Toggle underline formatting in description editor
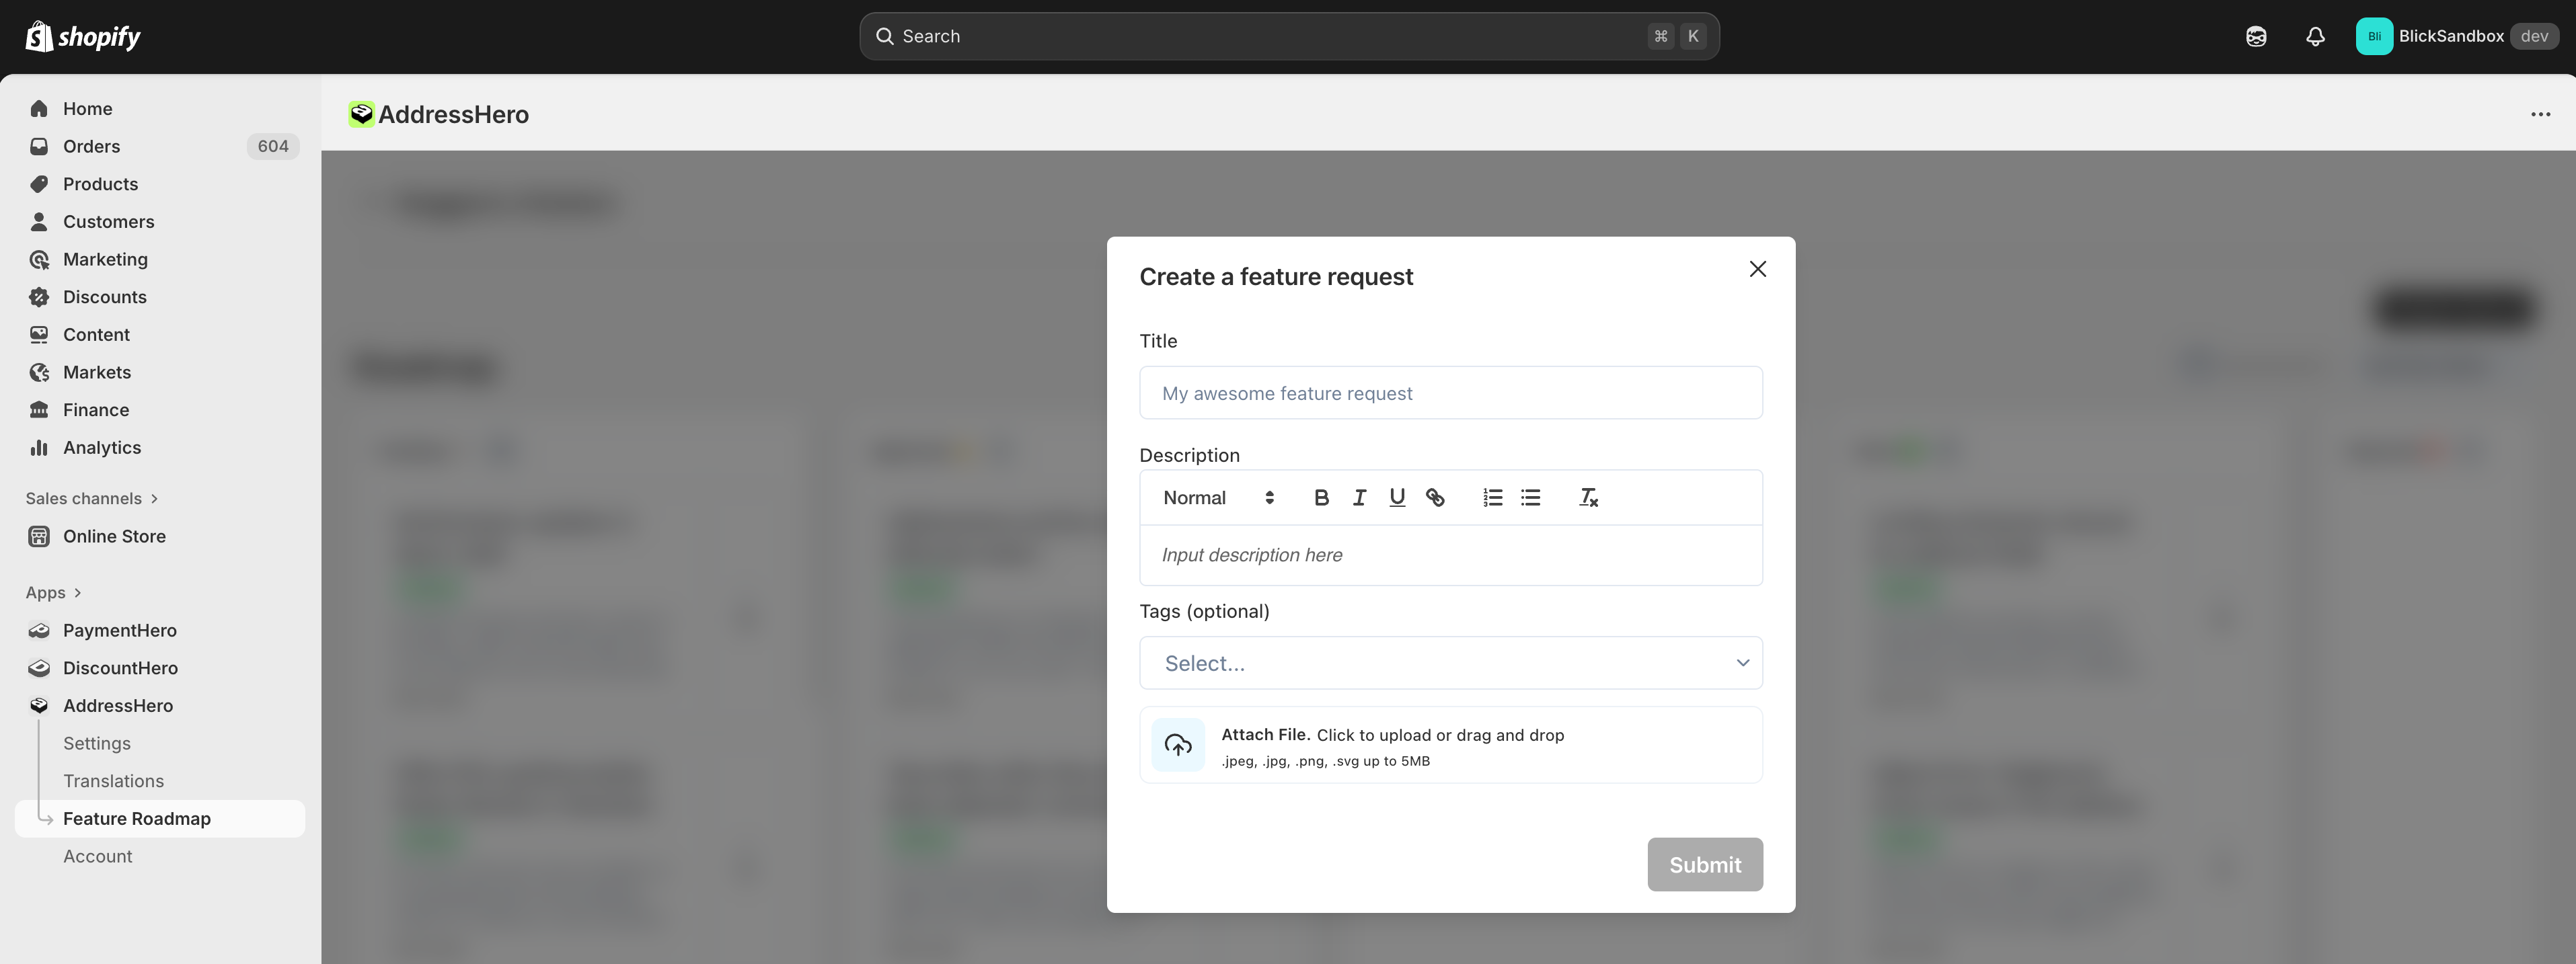Viewport: 2576px width, 964px height. [1397, 497]
